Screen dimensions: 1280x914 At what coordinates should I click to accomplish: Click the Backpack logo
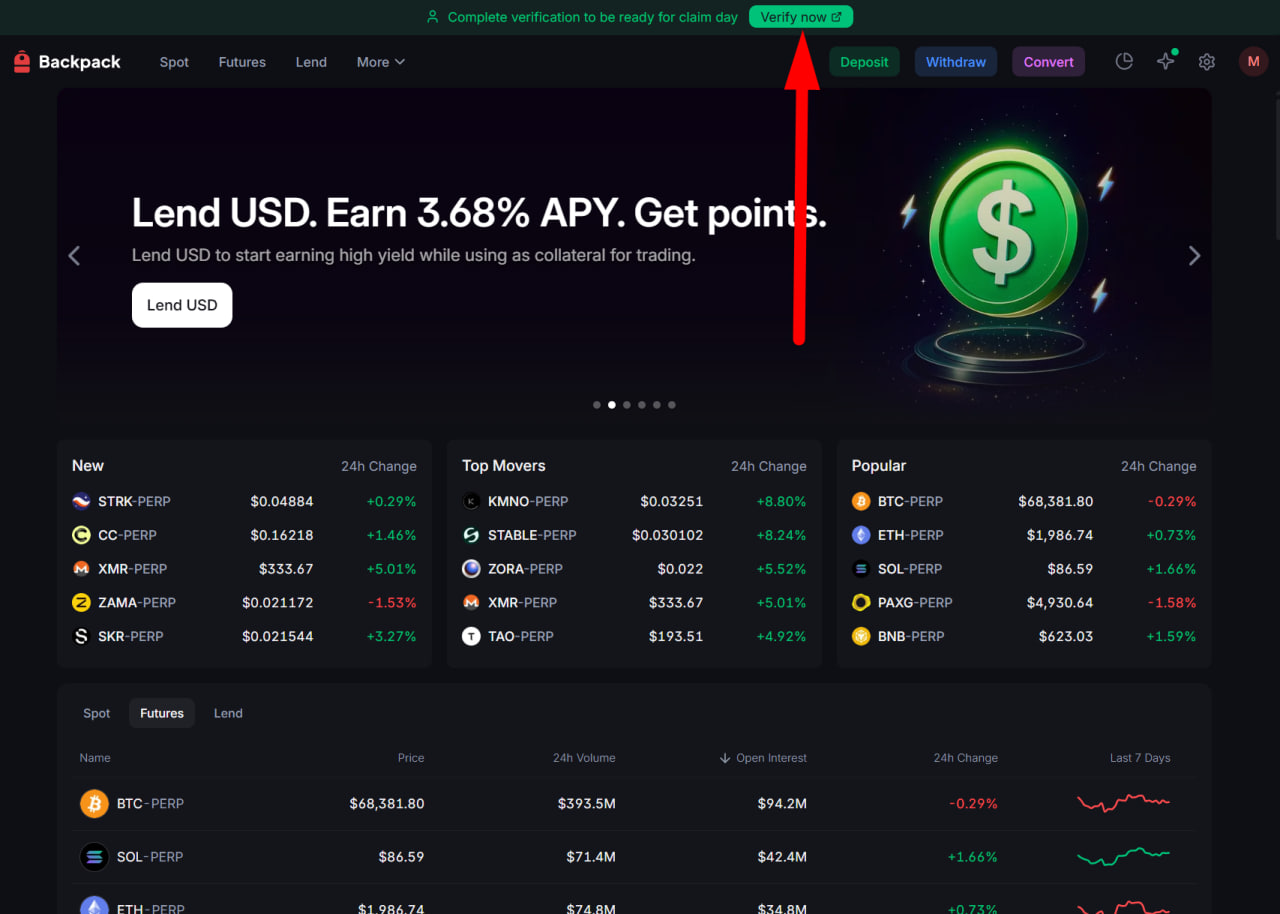(67, 62)
